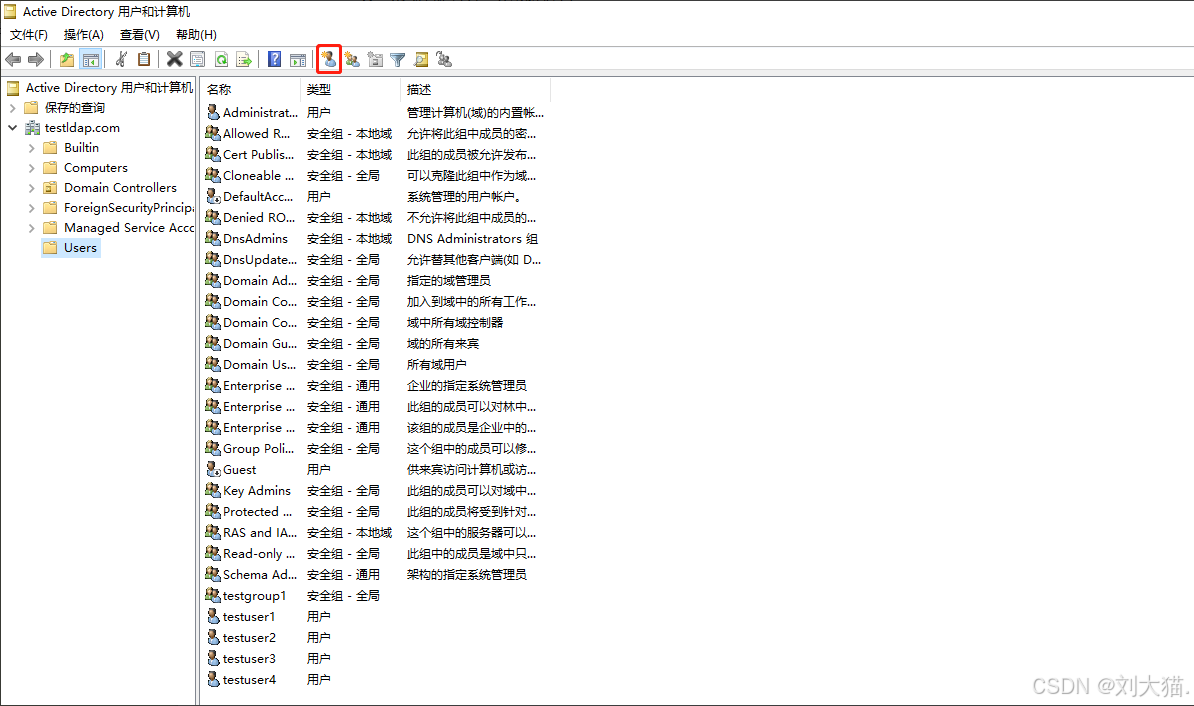
Task: Click add to group toolbar icon
Action: (444, 59)
